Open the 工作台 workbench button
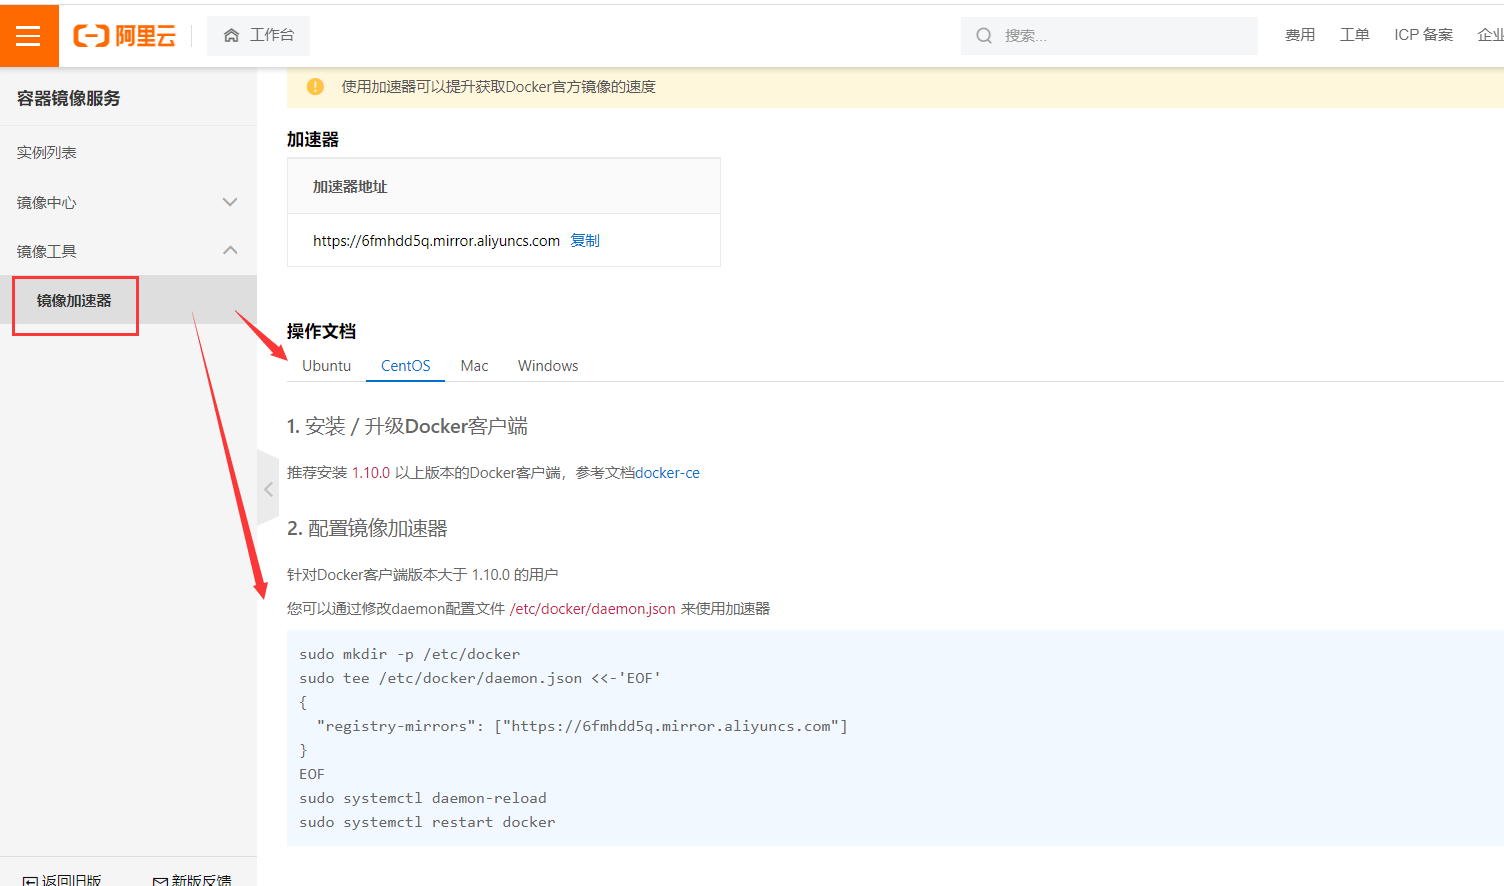Image resolution: width=1504 pixels, height=886 pixels. tap(258, 35)
